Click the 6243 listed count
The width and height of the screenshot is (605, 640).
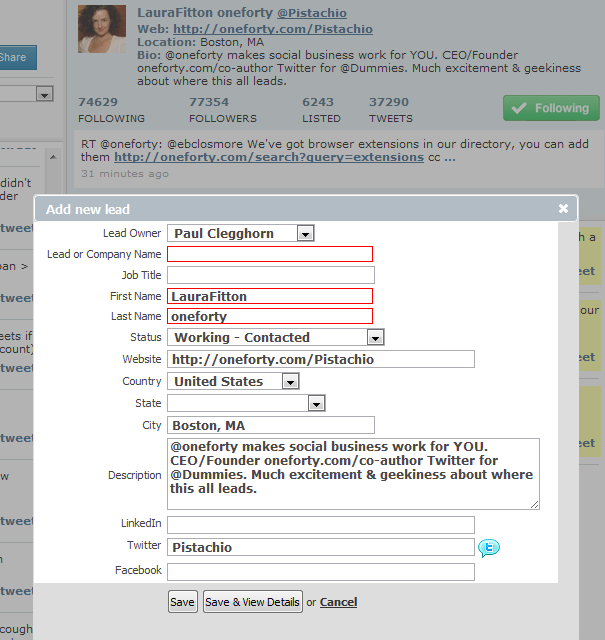coord(318,102)
